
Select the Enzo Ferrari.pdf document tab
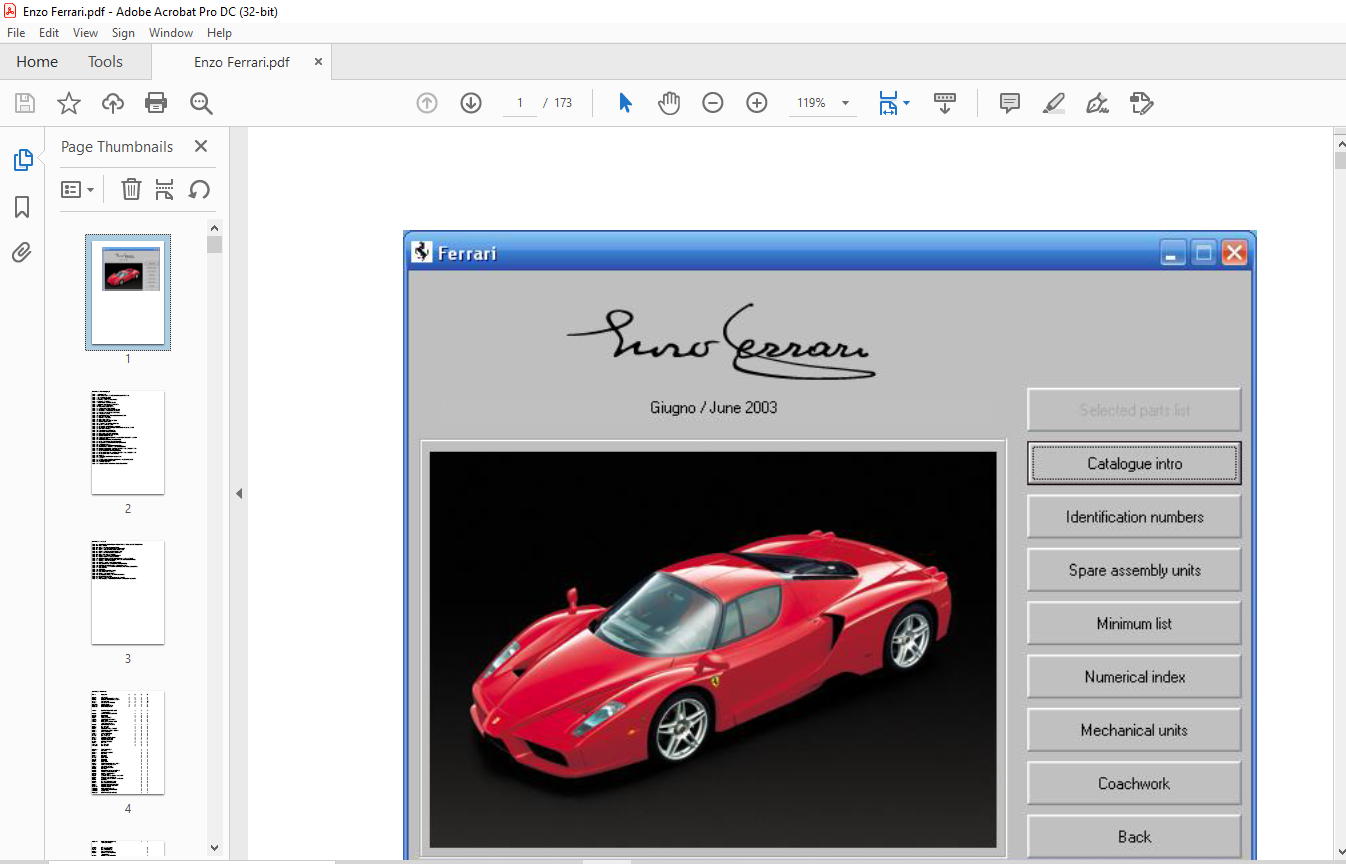(x=242, y=62)
